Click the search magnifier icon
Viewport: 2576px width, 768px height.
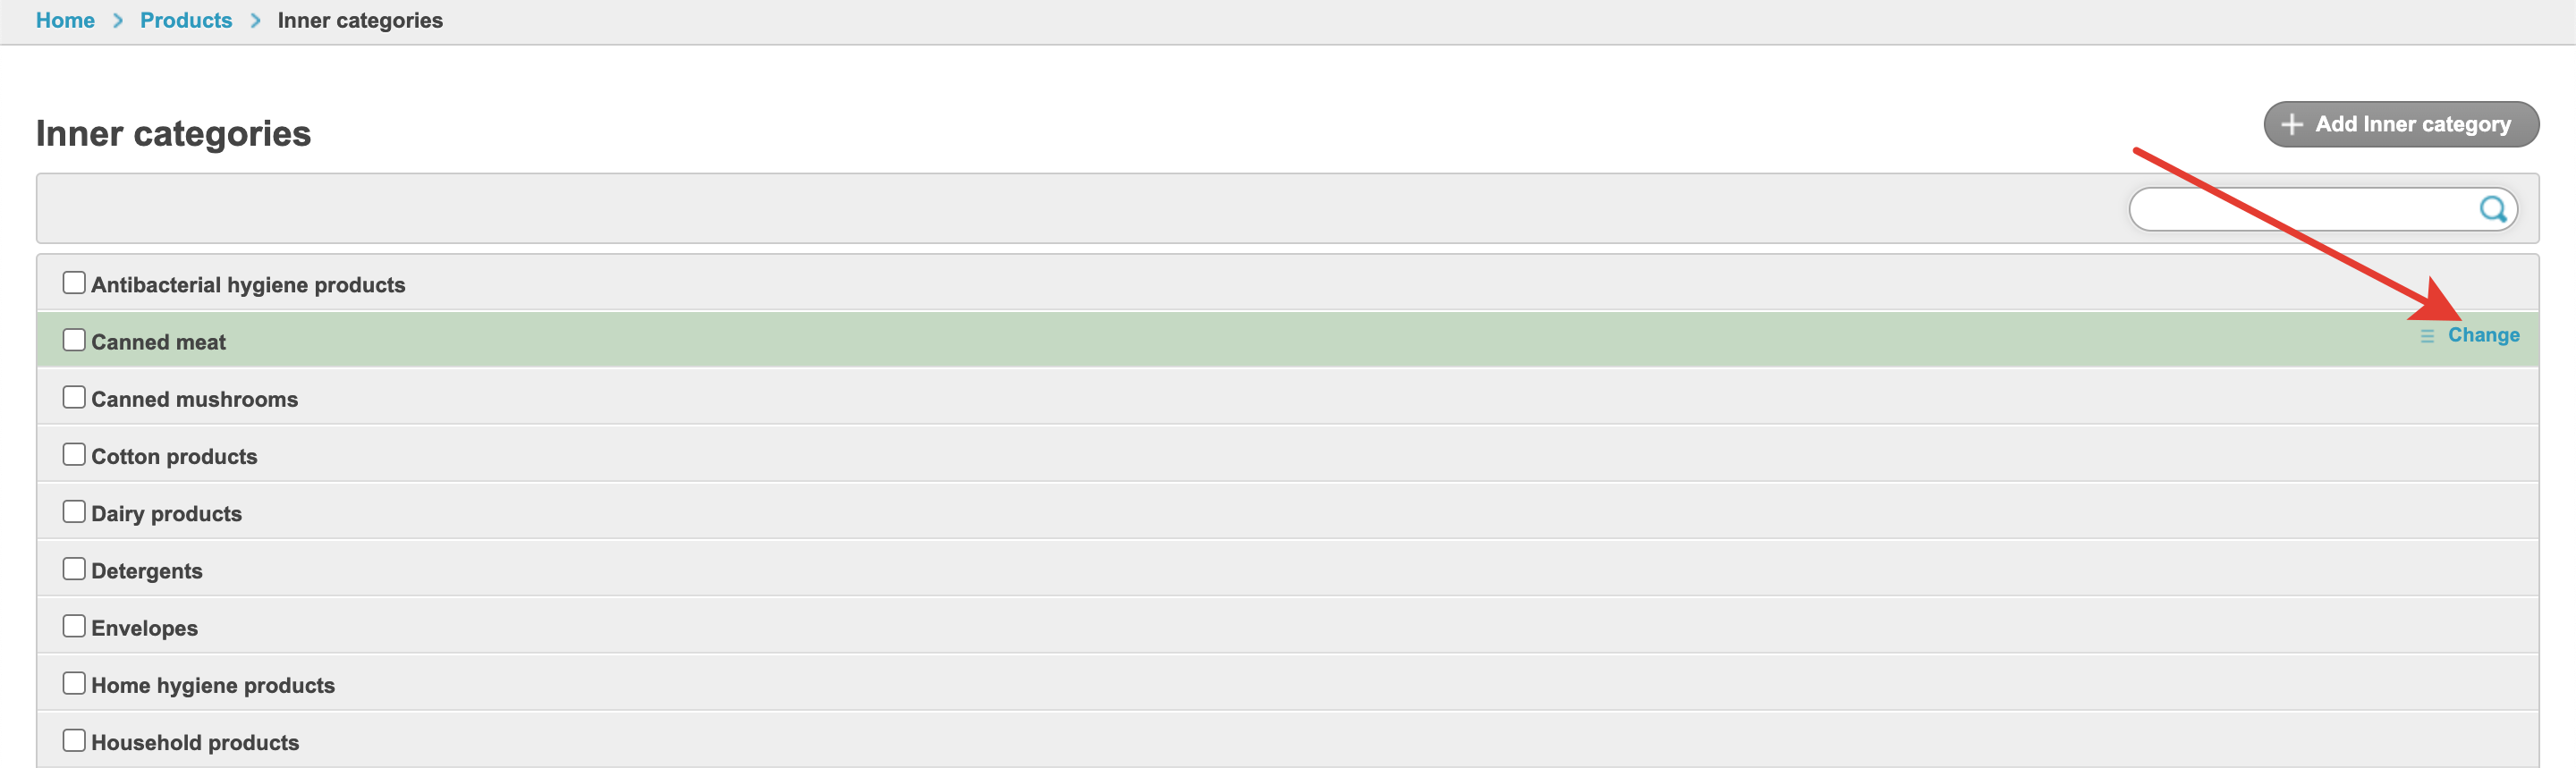(x=2492, y=209)
